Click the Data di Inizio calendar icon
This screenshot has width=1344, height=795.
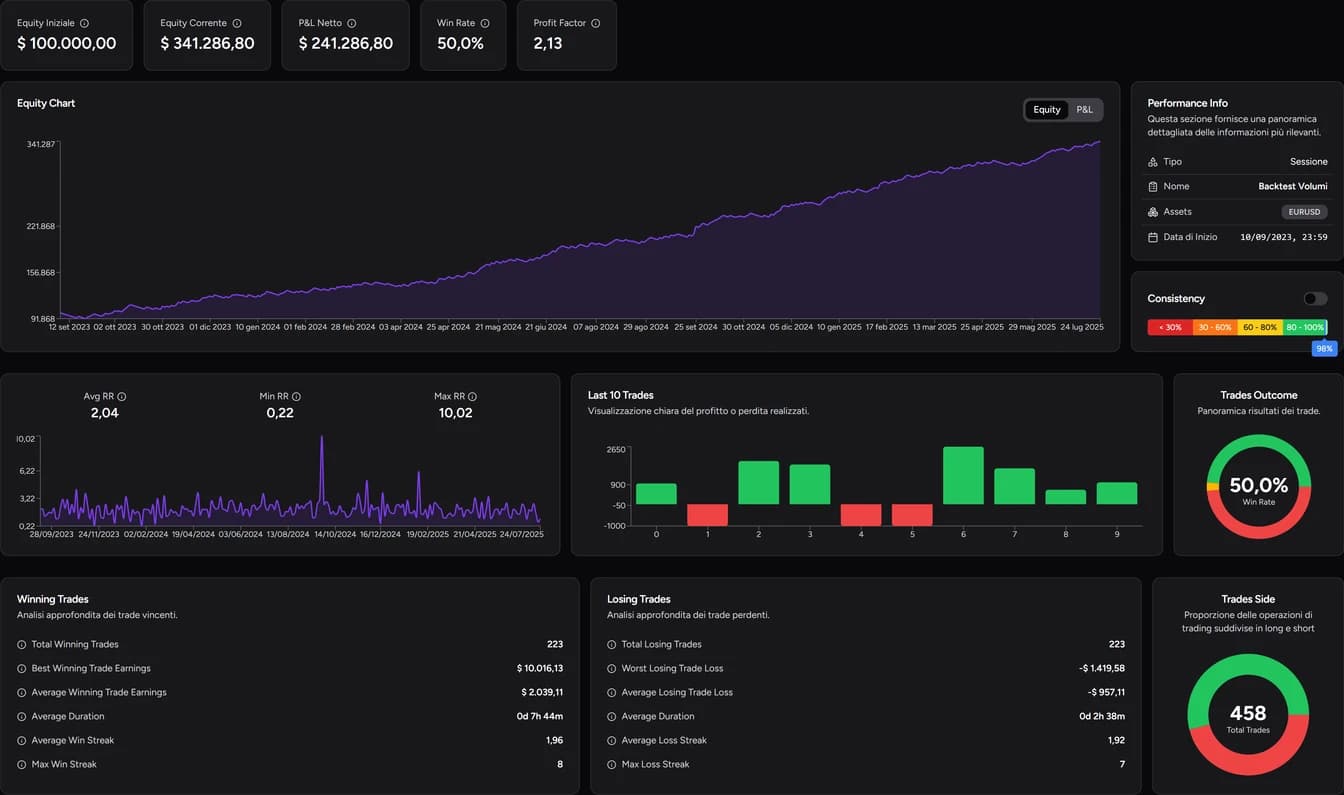click(1153, 237)
